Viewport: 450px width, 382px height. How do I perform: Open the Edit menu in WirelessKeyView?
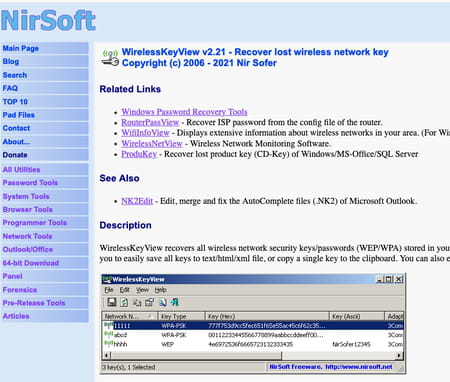pyautogui.click(x=125, y=290)
